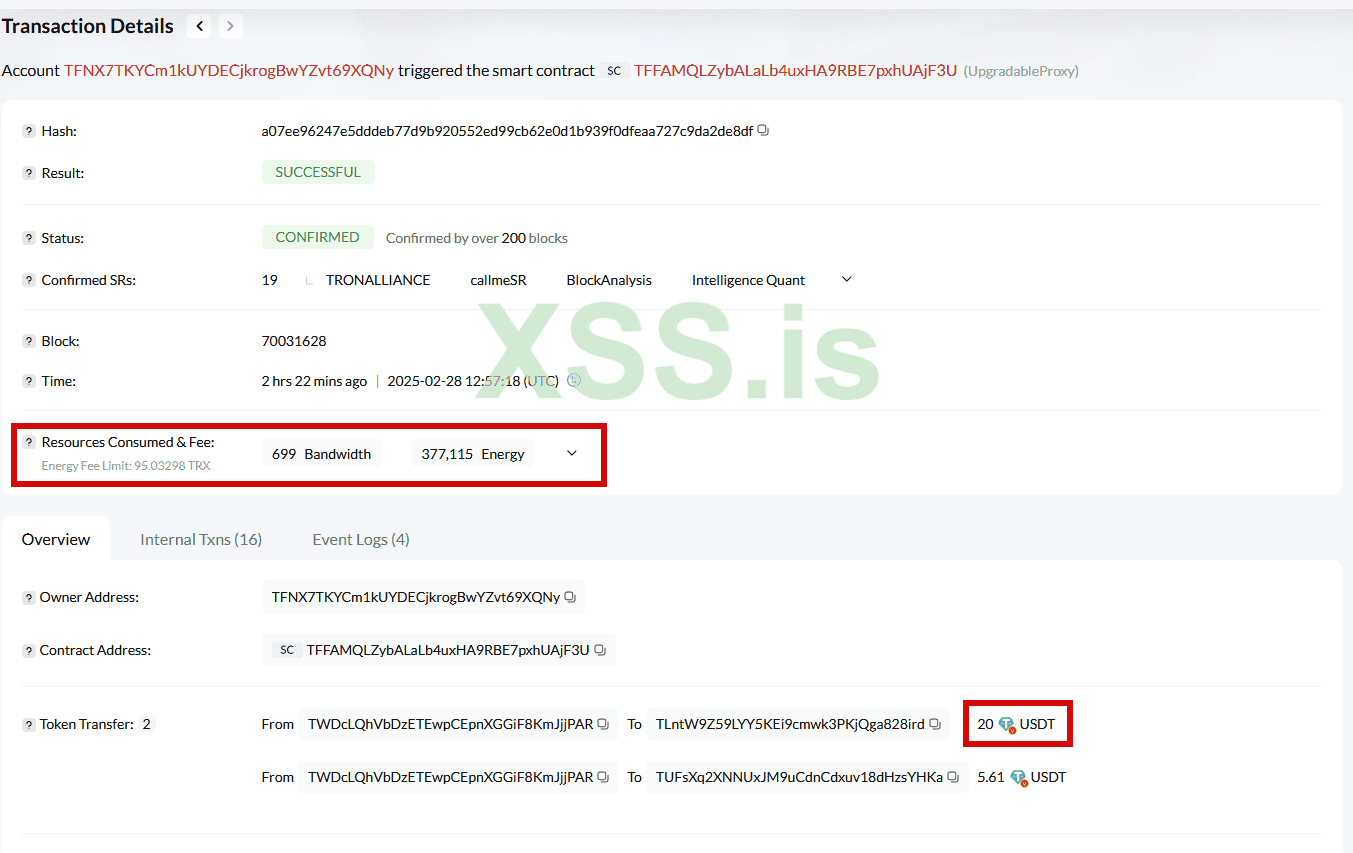The height and width of the screenshot is (853, 1353).
Task: Click the "2 hrs 22 mins ago" text
Action: coord(314,381)
